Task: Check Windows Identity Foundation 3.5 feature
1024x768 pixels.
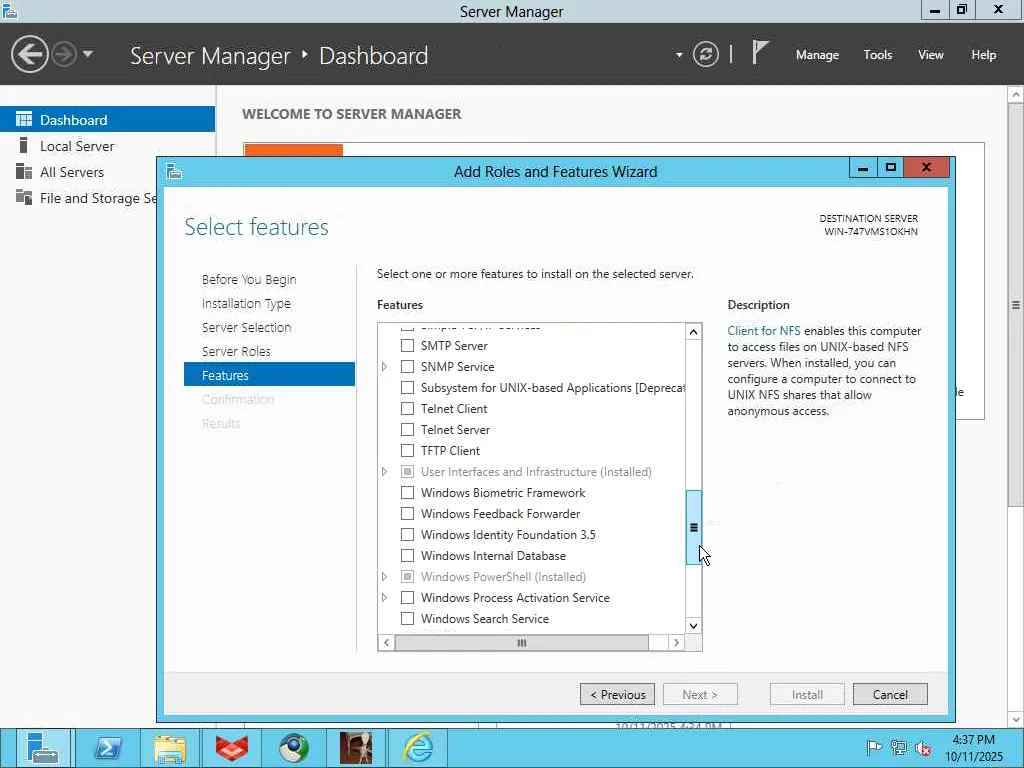Action: coord(407,535)
